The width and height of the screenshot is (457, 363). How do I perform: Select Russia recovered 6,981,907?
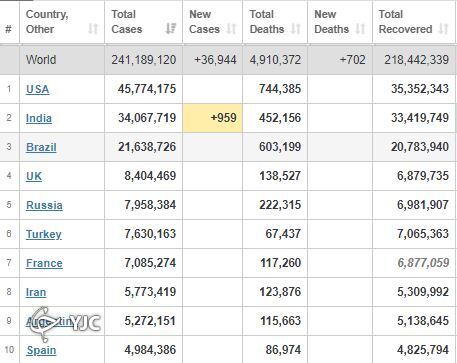pos(423,205)
